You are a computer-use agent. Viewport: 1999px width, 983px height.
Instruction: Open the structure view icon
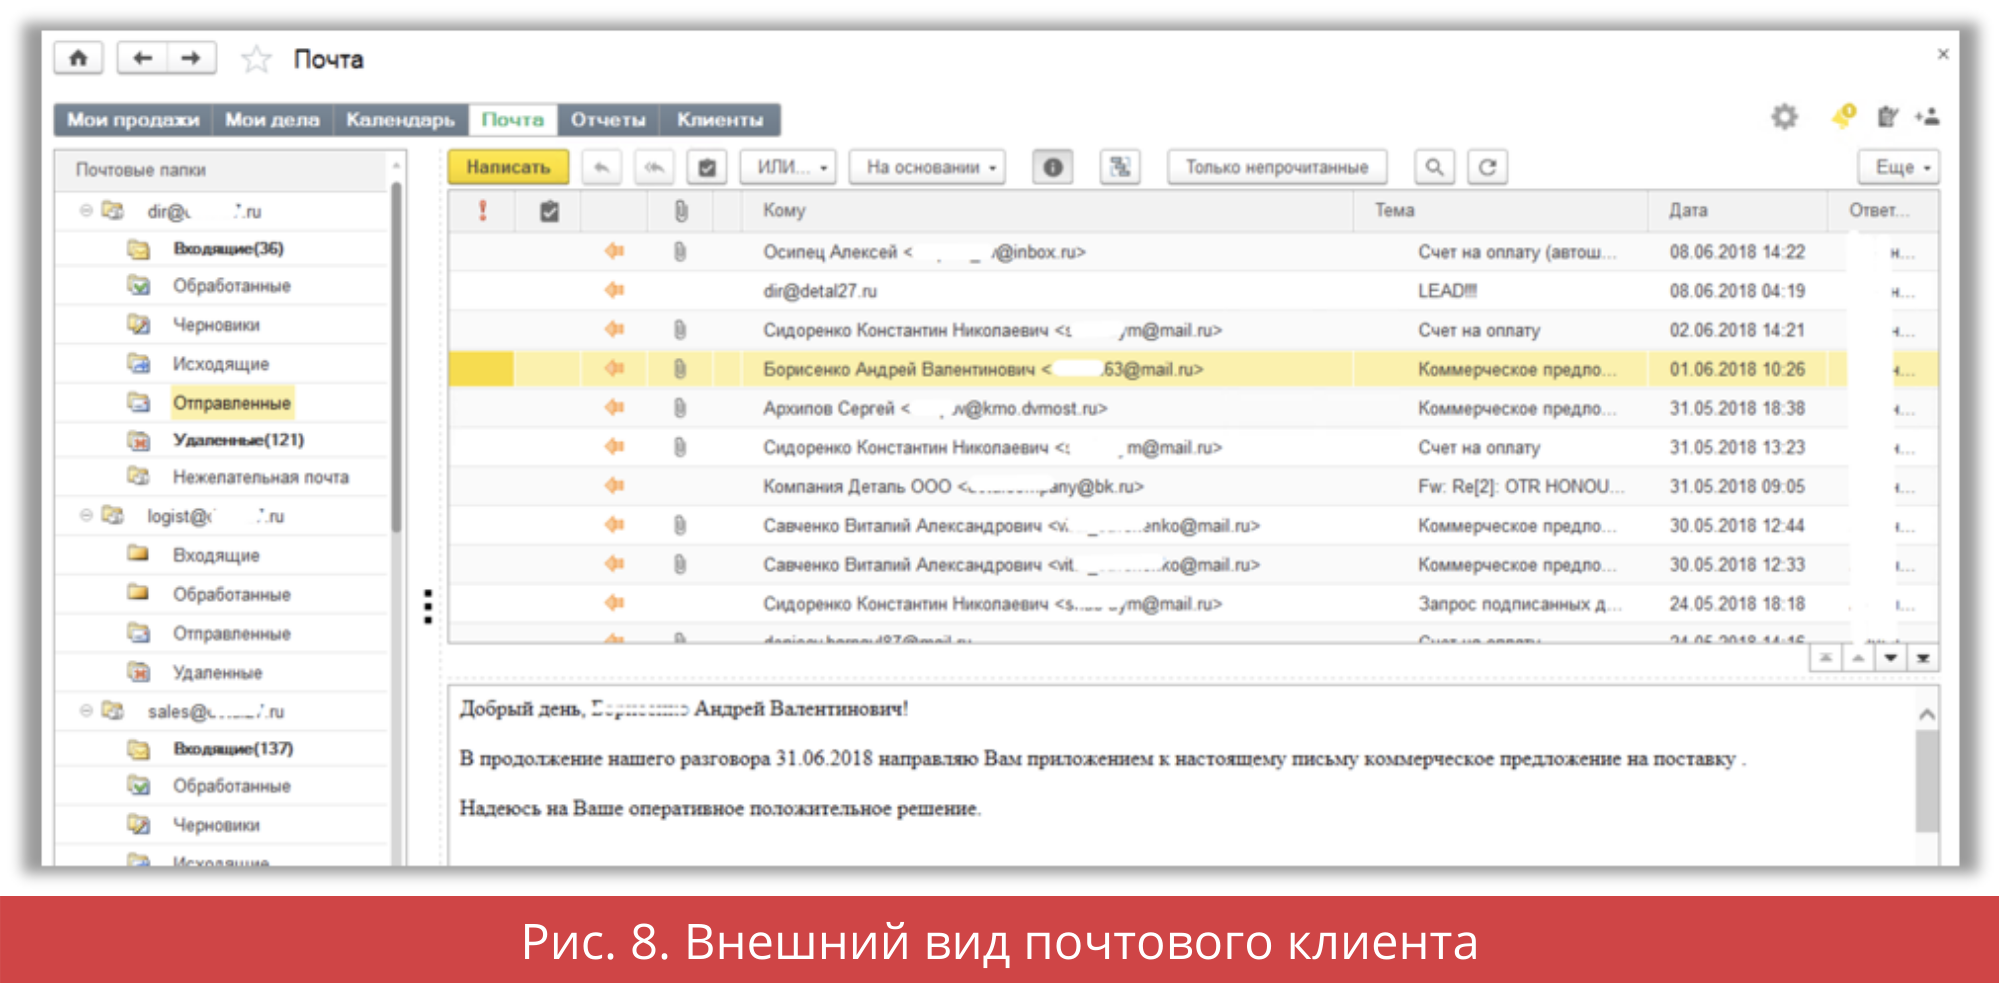1120,167
